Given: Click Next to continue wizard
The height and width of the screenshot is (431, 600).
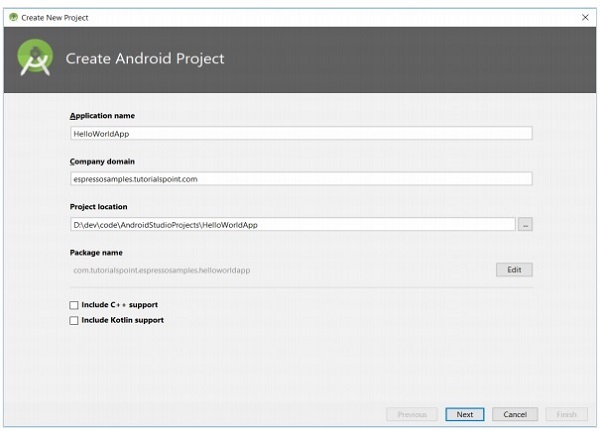Looking at the screenshot, I should point(465,414).
